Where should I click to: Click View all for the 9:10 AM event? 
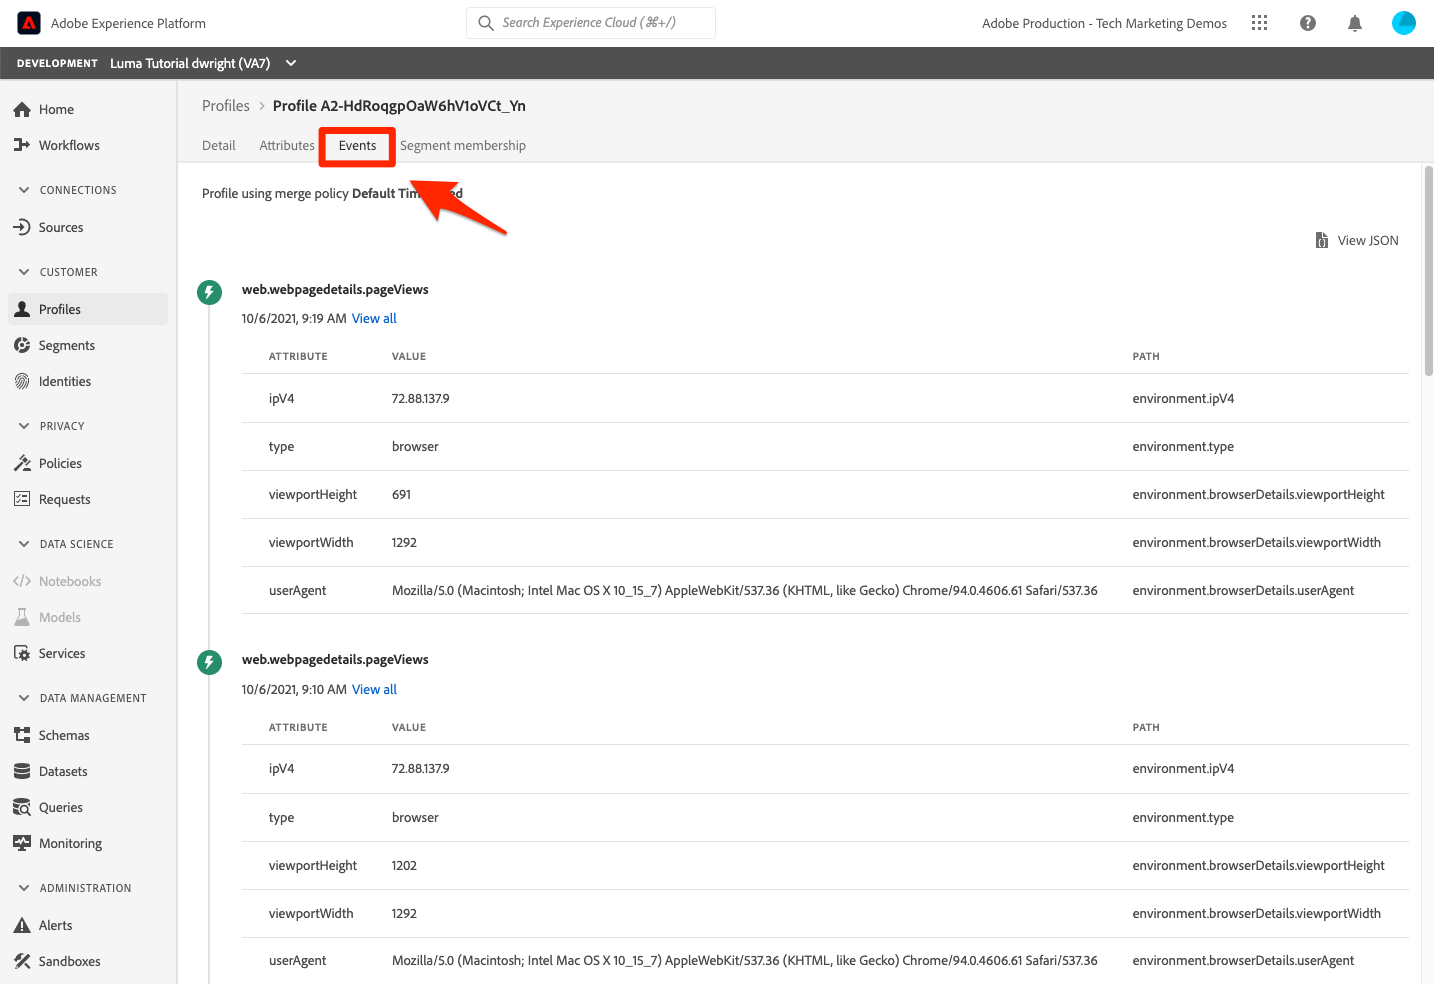pos(374,690)
